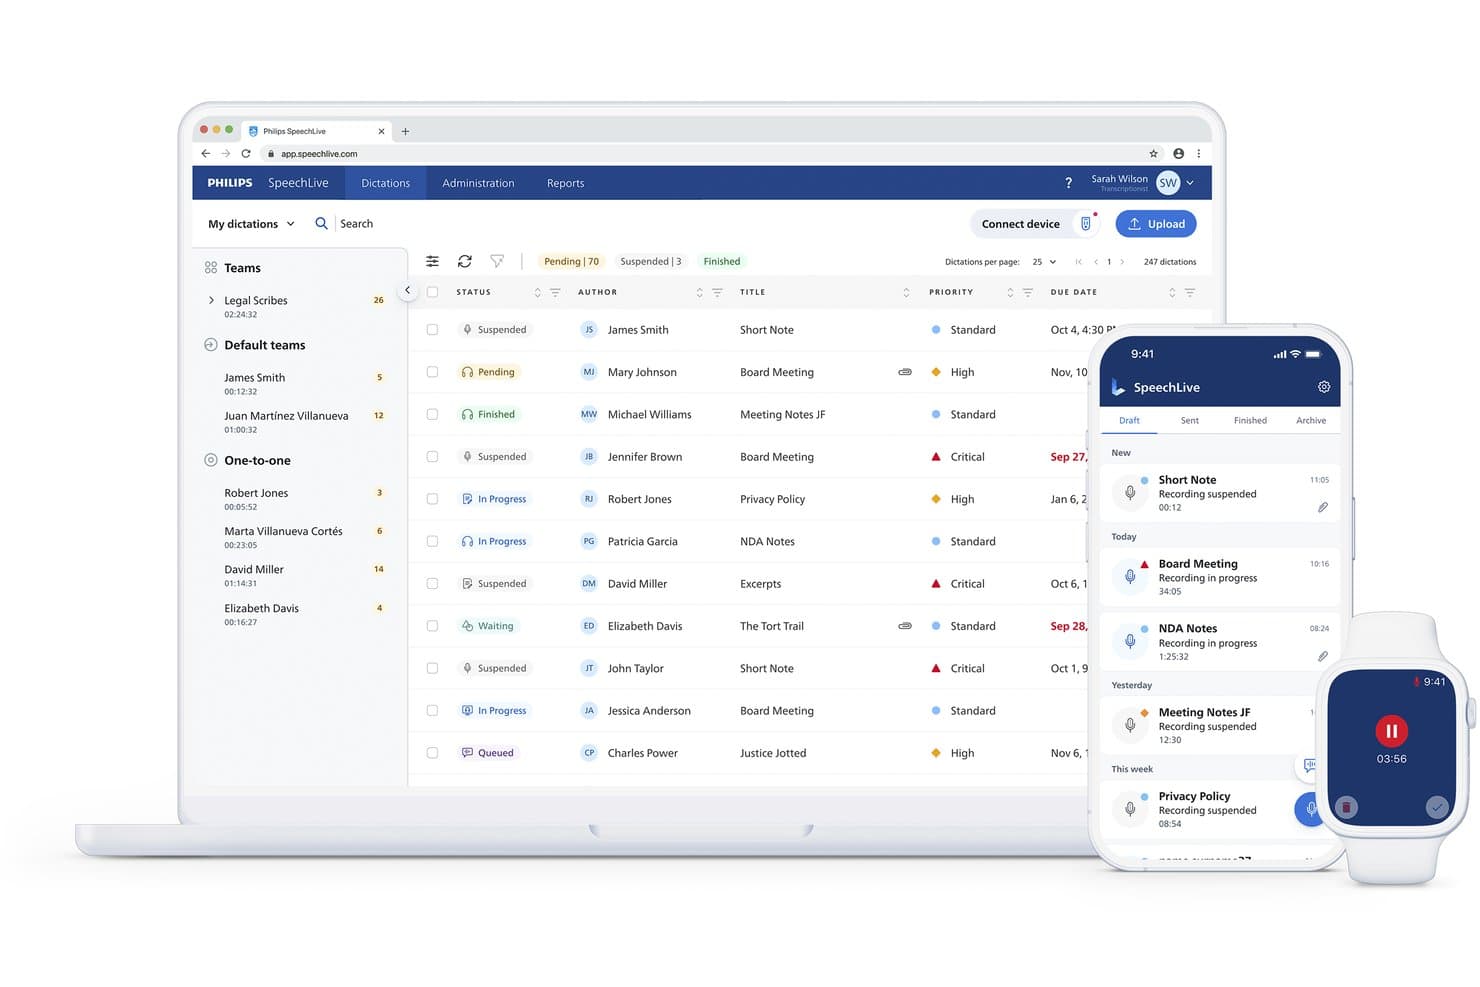Screen dimensions: 1480x987
Task: Filter by Suspended | 3 chip
Action: coord(651,262)
